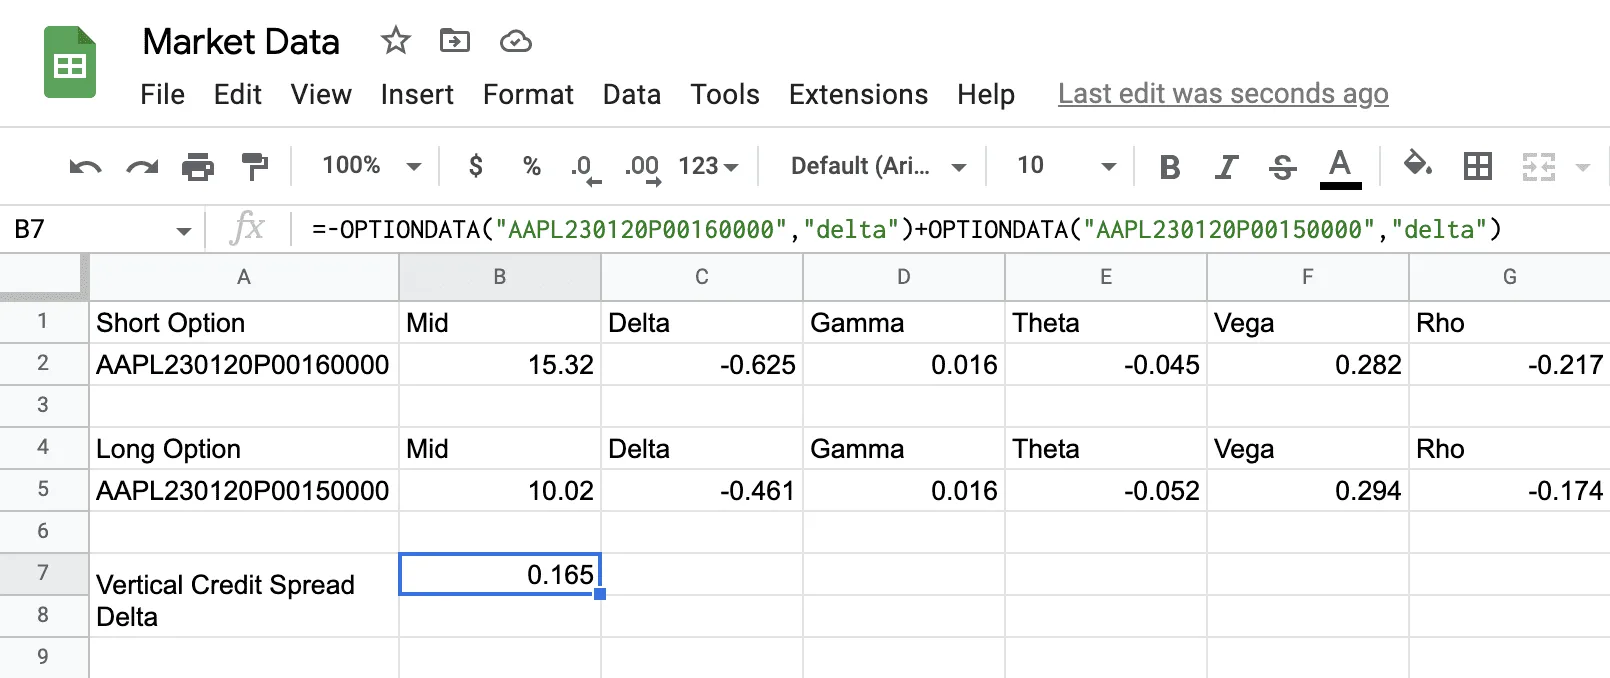The image size is (1610, 678).
Task: Select the 10.02 mid value cell
Action: [500, 490]
